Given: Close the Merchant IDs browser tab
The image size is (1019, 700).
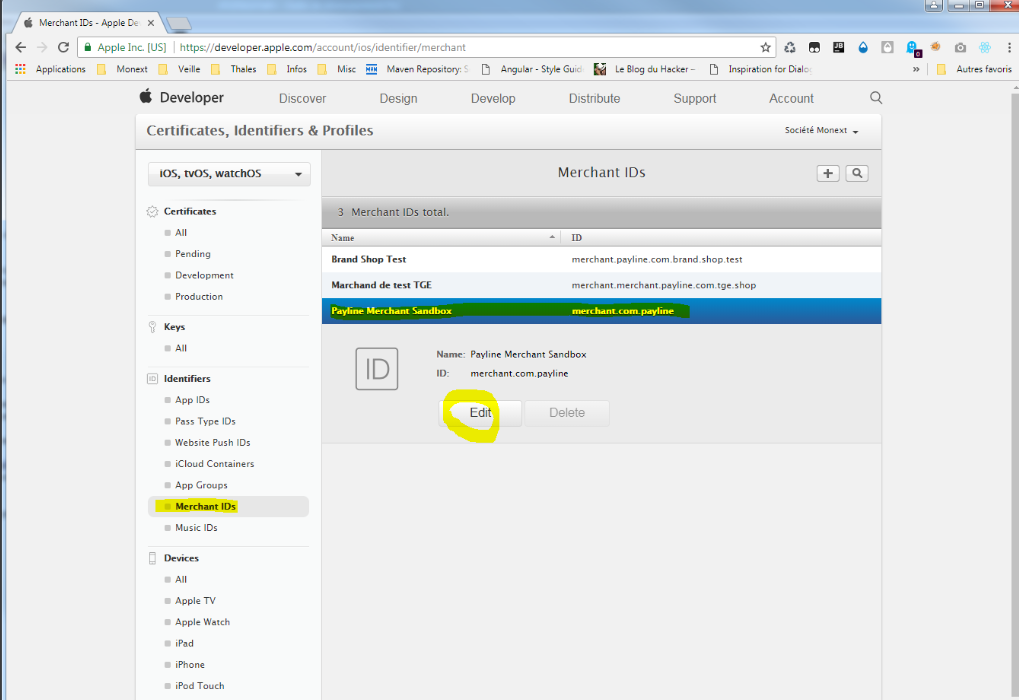Looking at the screenshot, I should [151, 23].
